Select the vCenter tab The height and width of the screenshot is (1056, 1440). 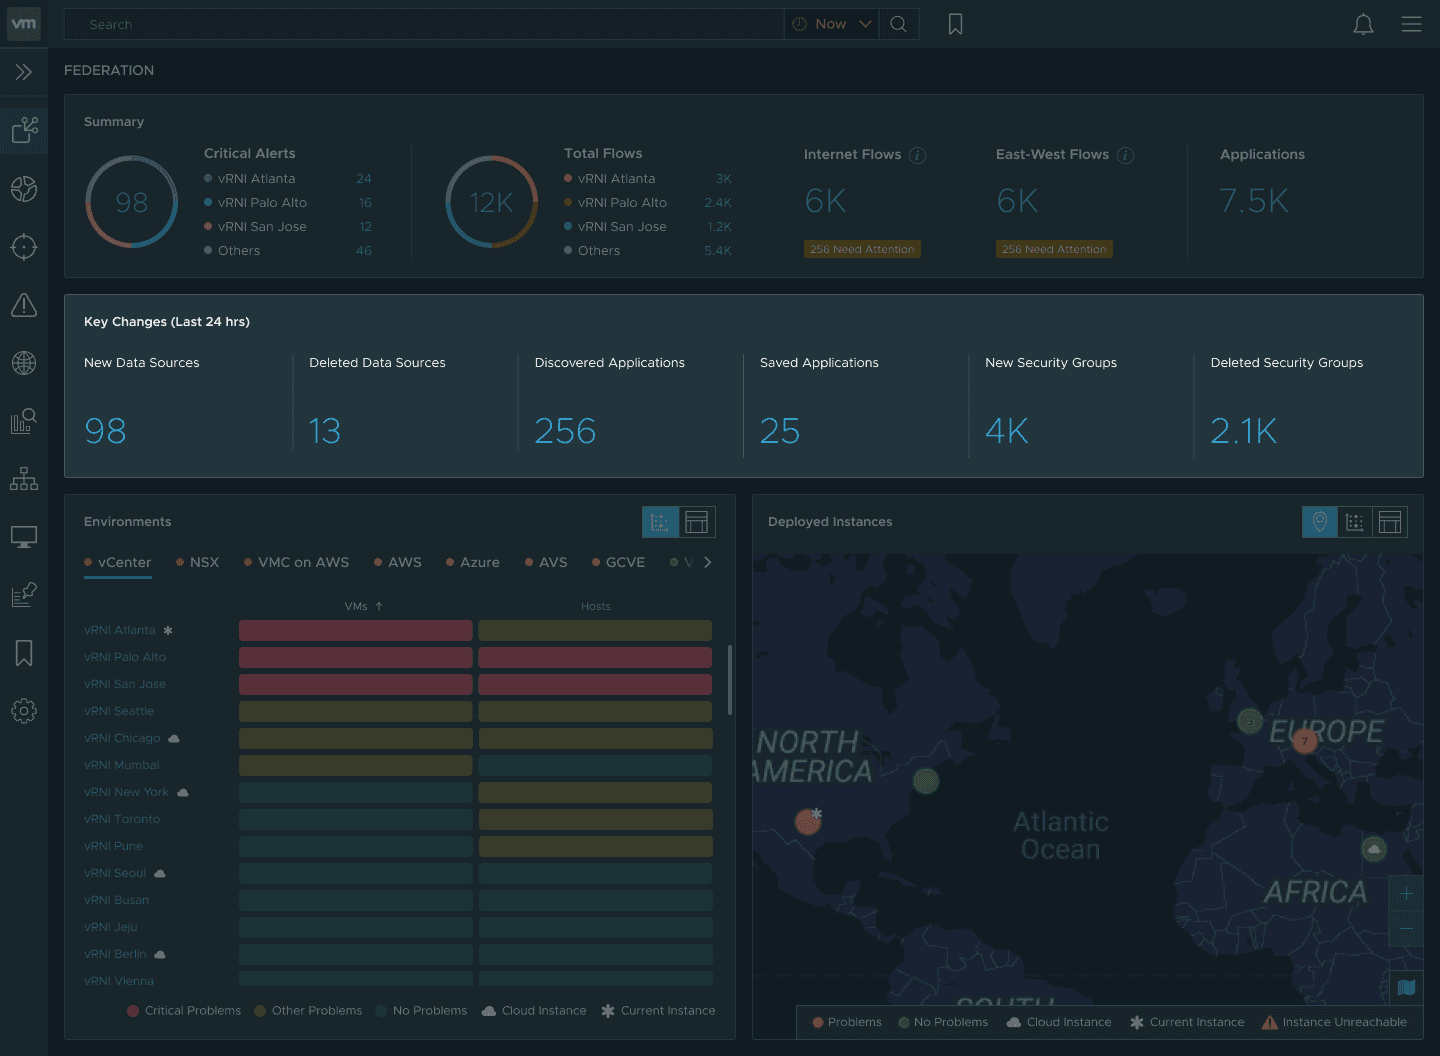click(118, 563)
